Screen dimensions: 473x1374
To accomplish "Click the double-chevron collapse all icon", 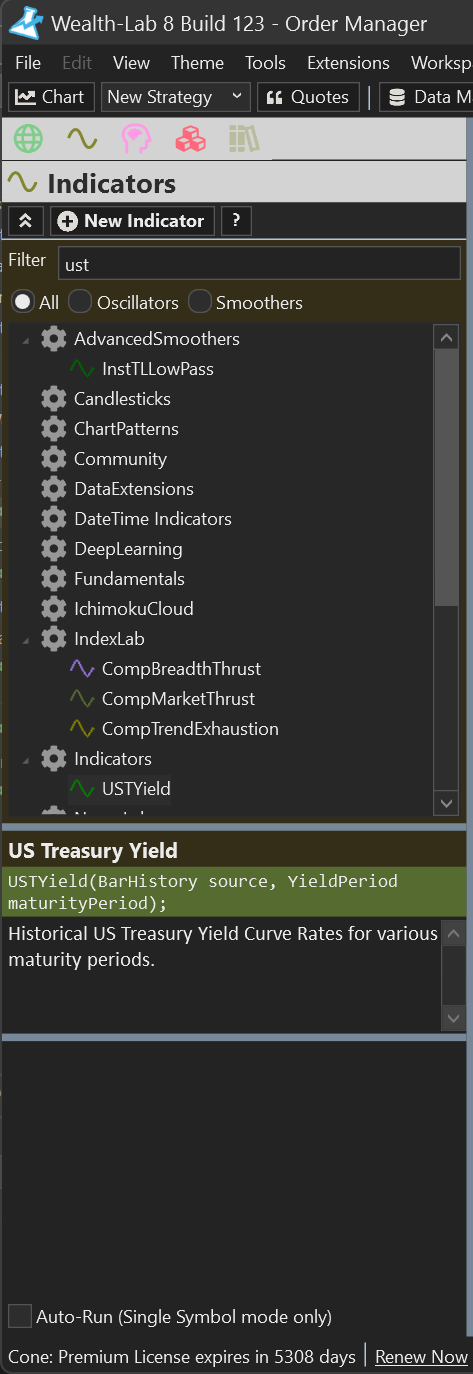I will click(x=26, y=221).
